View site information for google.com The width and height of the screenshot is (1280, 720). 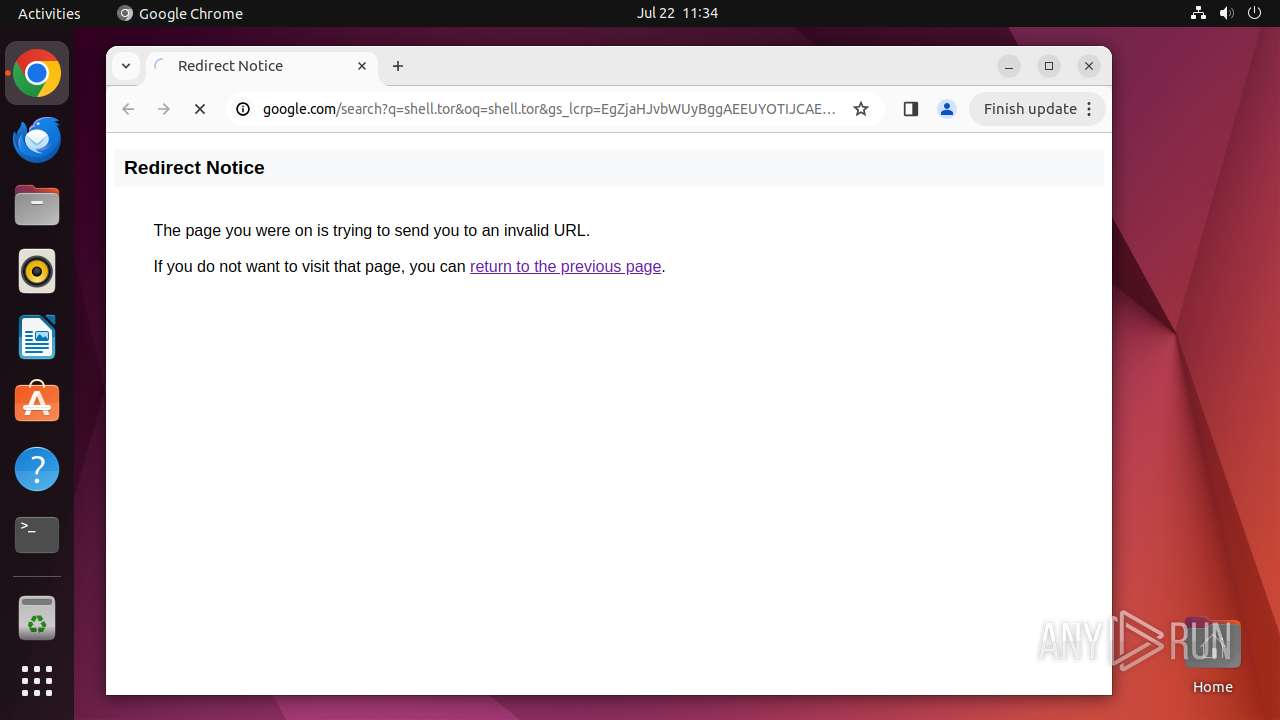pos(243,109)
